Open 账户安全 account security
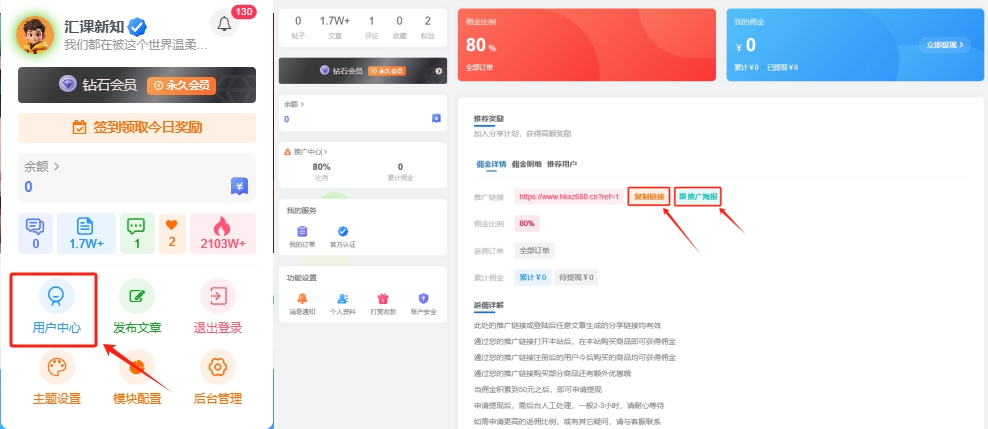988x429 pixels. coord(423,304)
